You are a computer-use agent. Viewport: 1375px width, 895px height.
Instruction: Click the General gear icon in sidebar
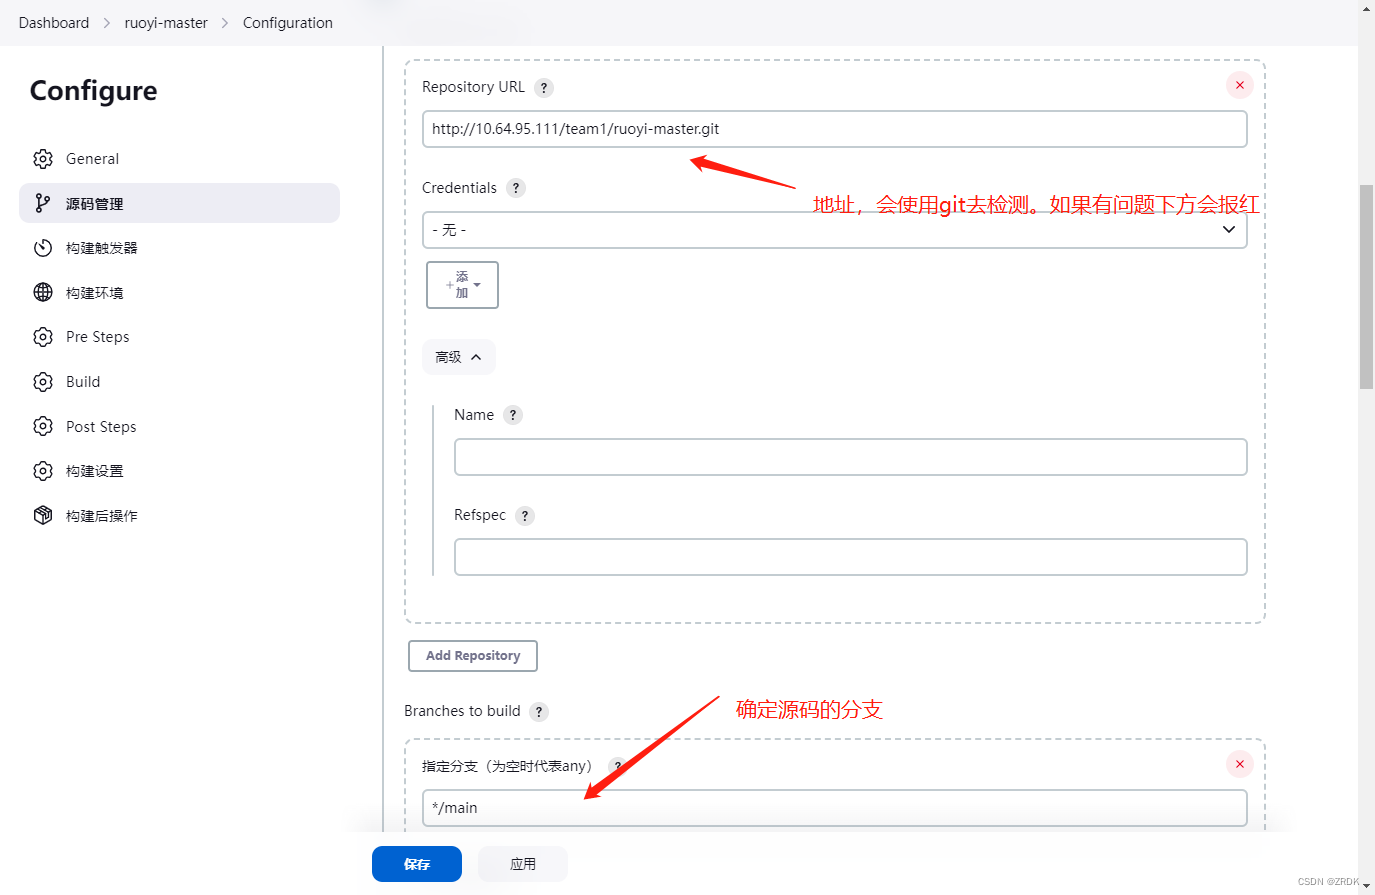[43, 159]
